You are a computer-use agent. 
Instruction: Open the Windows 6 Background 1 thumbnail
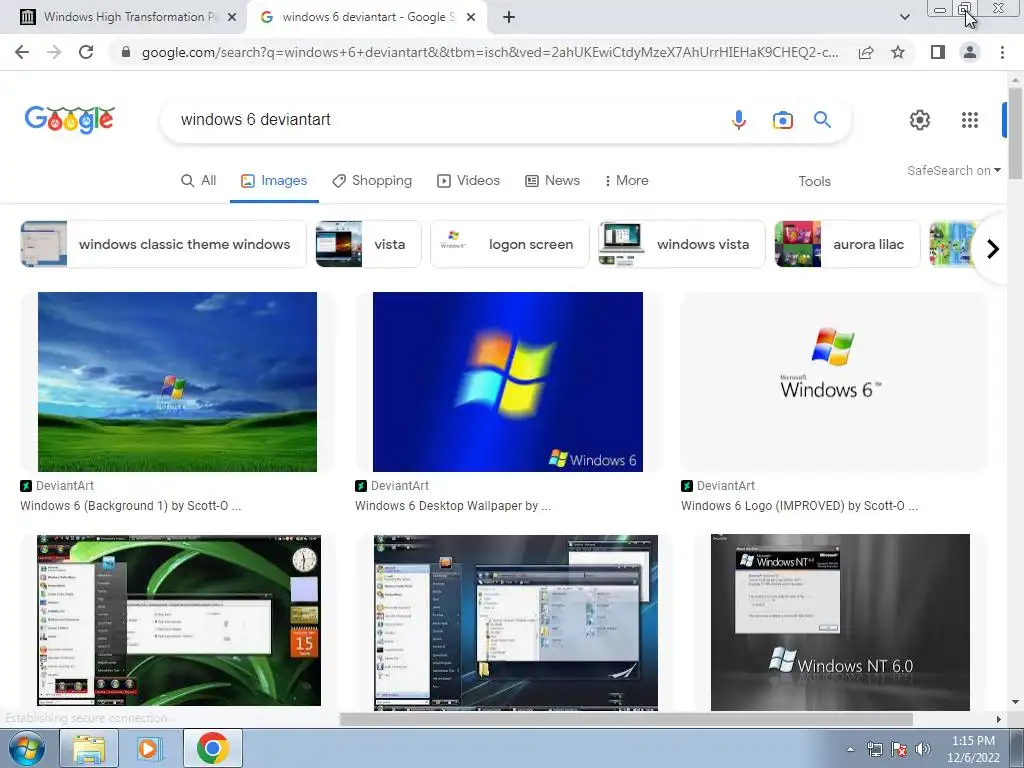point(177,382)
